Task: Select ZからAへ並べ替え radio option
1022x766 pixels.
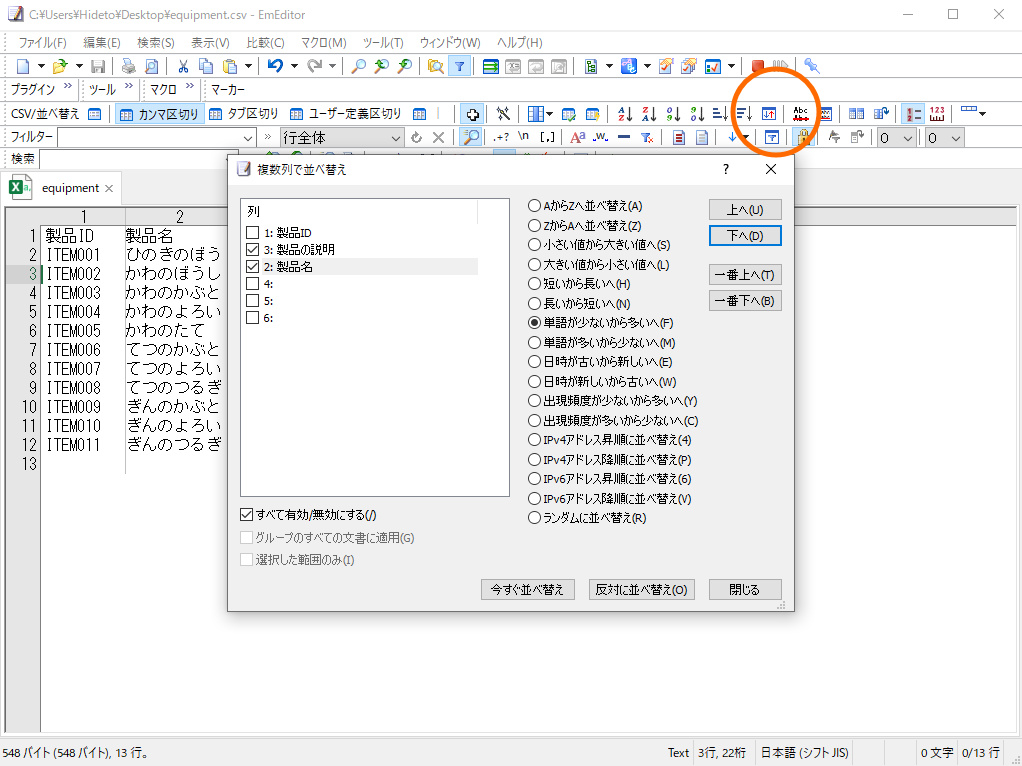Action: (x=534, y=226)
